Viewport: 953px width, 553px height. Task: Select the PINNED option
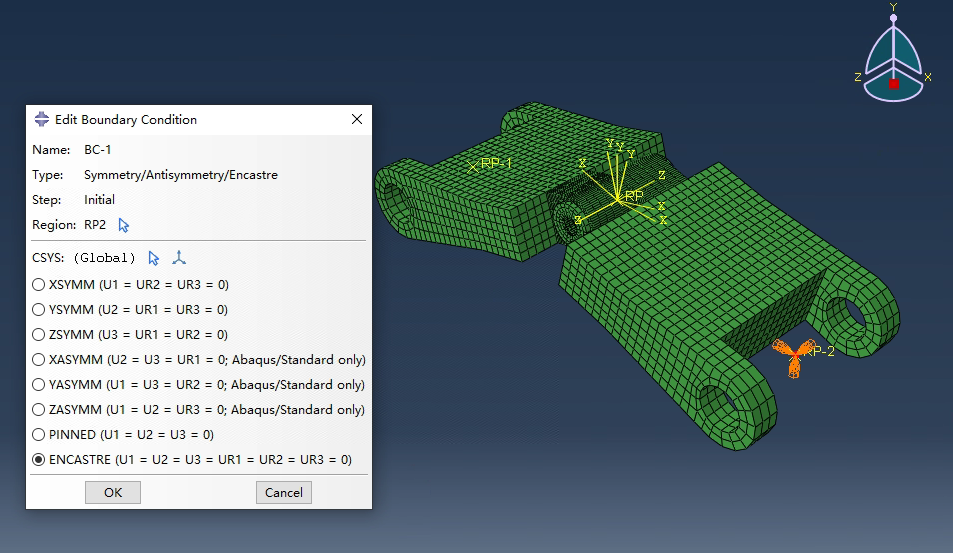point(39,434)
